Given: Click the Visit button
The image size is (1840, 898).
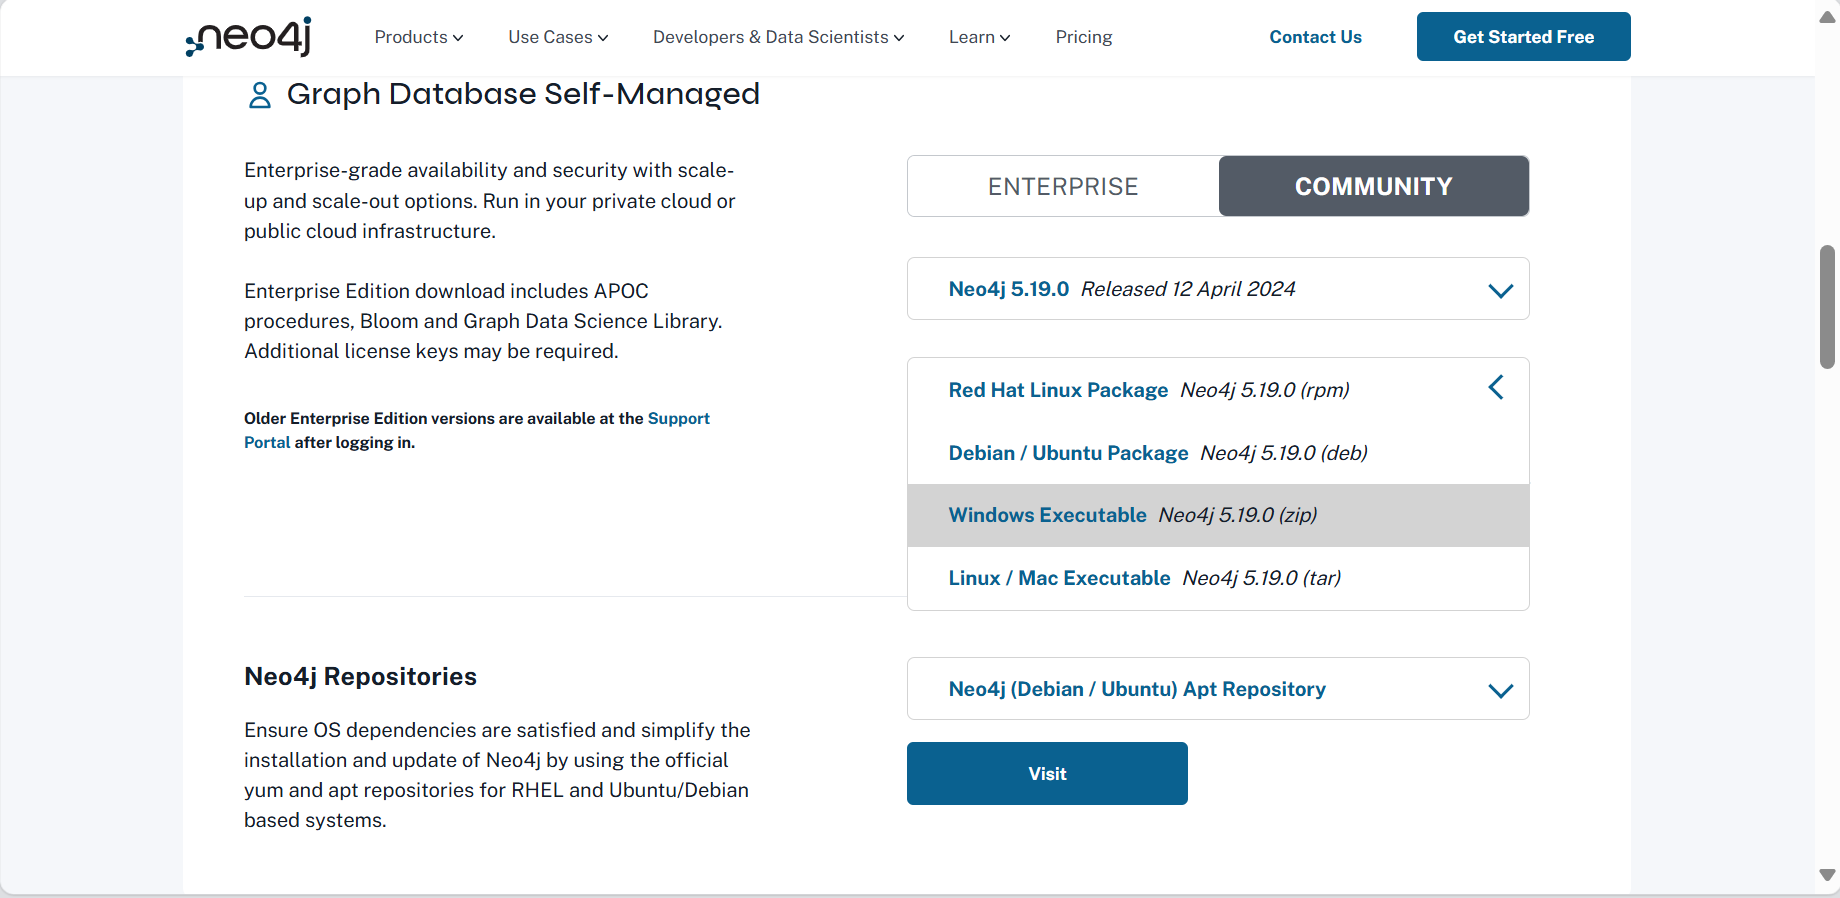Looking at the screenshot, I should coord(1047,773).
